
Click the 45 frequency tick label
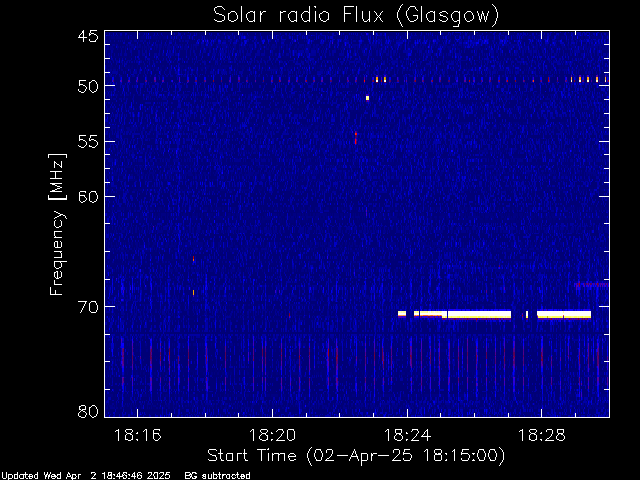[x=88, y=36]
